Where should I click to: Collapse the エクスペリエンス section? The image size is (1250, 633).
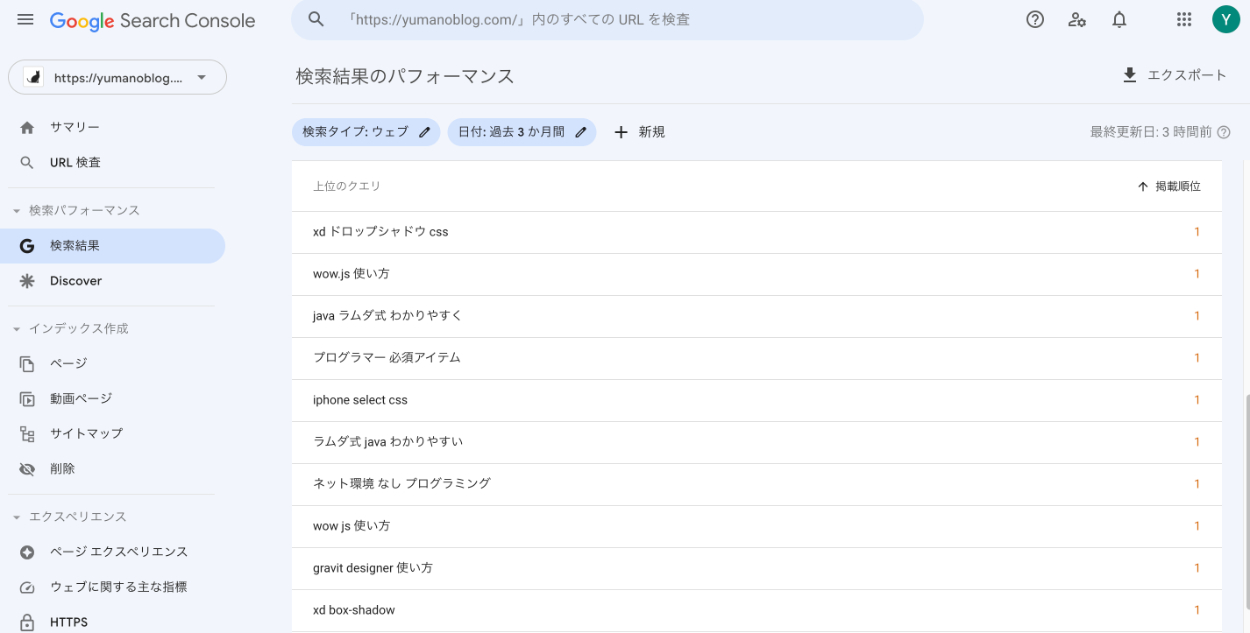point(17,517)
